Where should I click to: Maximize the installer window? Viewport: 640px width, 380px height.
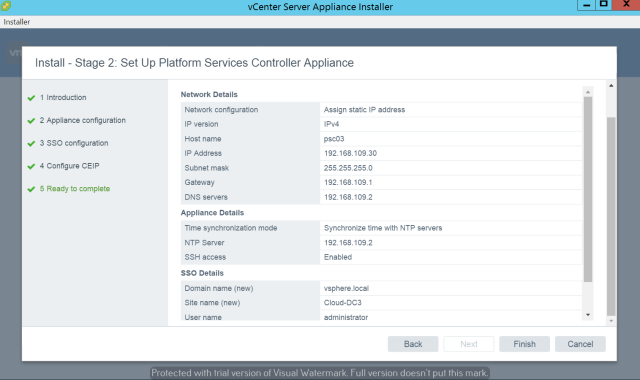click(x=603, y=4)
